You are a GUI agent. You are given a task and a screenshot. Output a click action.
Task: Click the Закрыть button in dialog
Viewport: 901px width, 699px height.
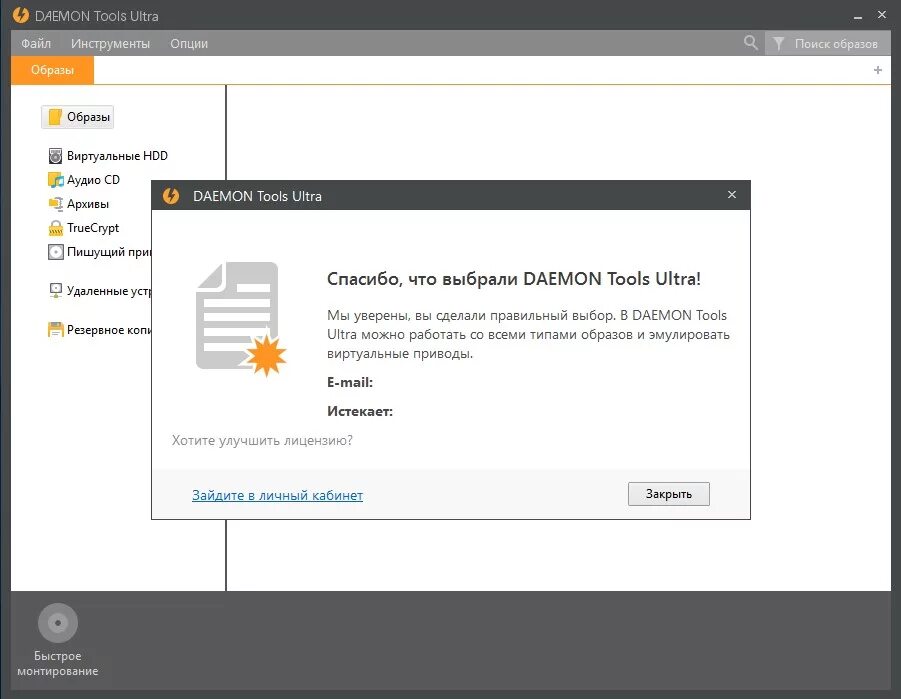click(668, 494)
